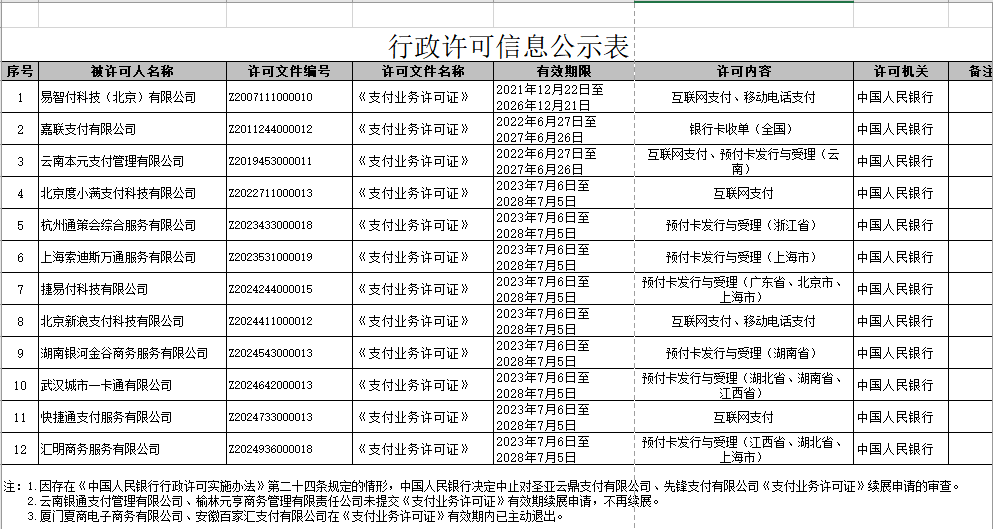Select 中国人民银行 cell in row 1
Image resolution: width=993 pixels, height=529 pixels.
click(901, 97)
